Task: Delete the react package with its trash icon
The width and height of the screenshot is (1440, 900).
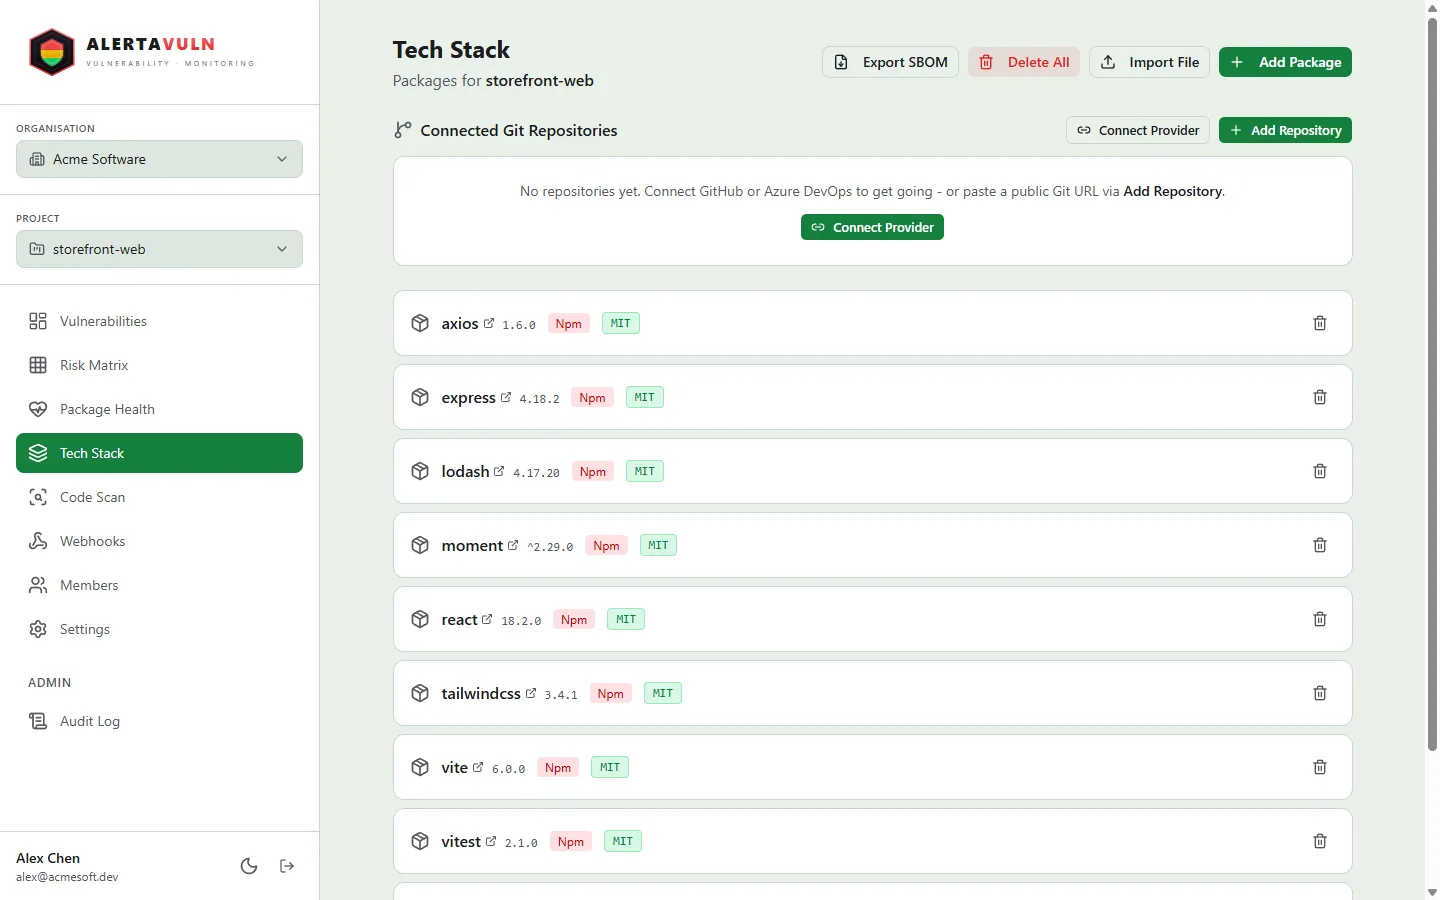Action: tap(1320, 619)
